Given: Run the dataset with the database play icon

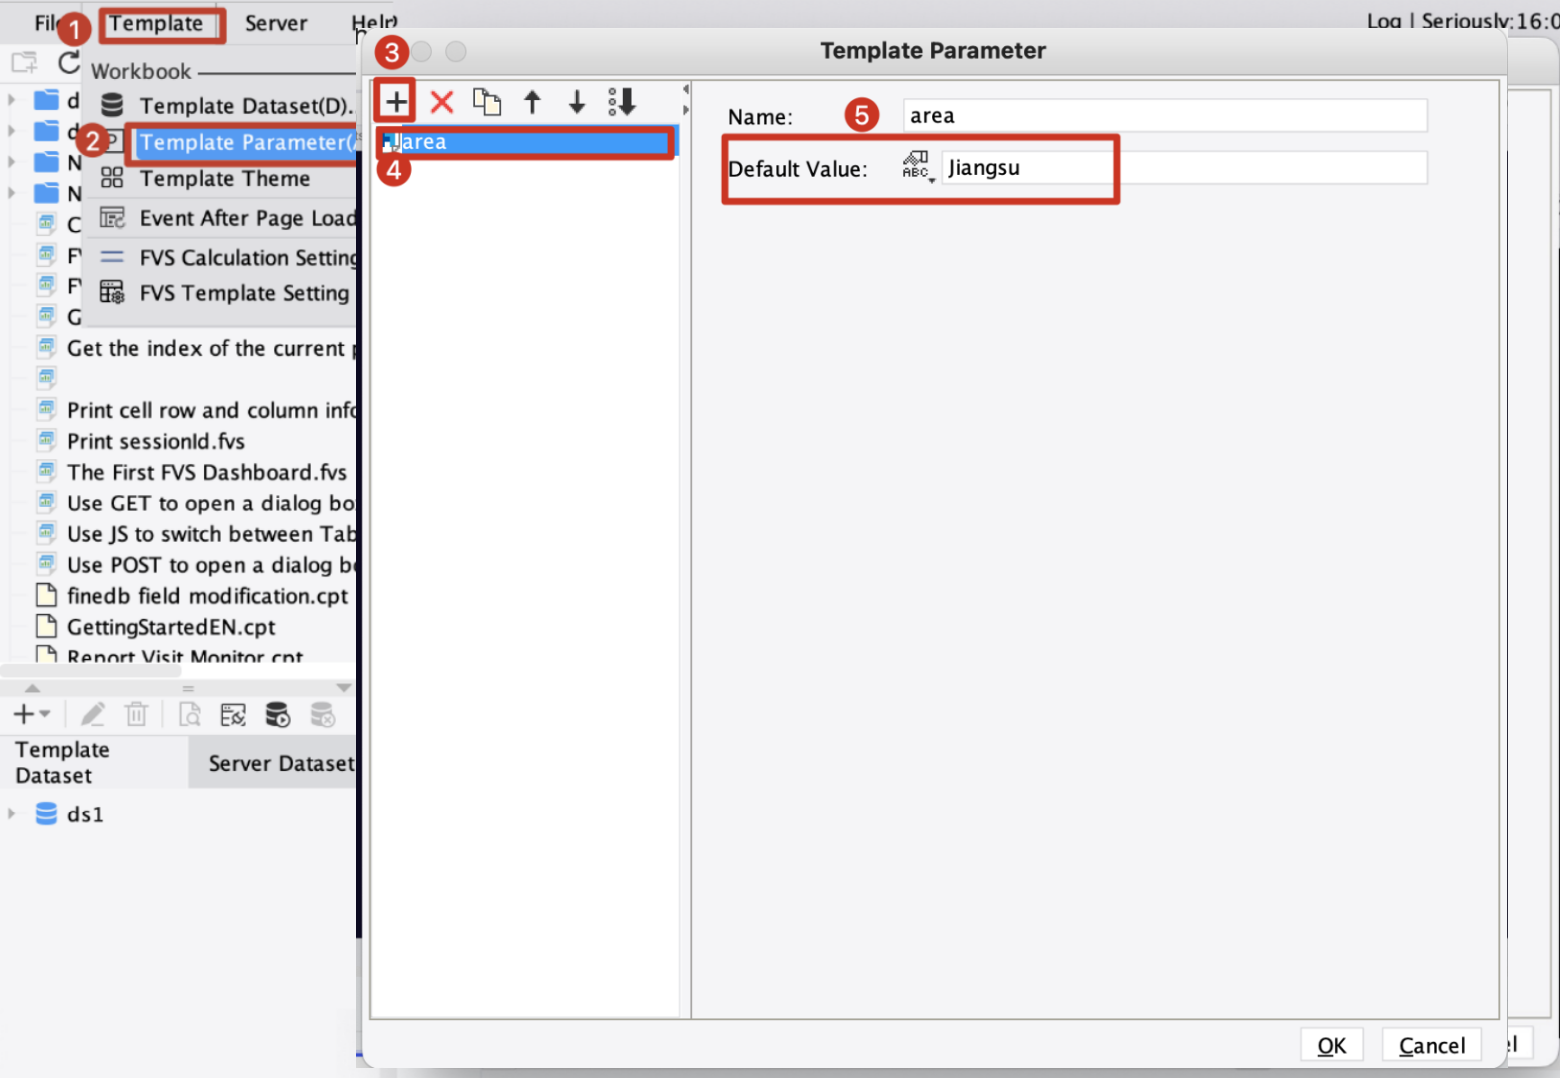Looking at the screenshot, I should point(278,714).
